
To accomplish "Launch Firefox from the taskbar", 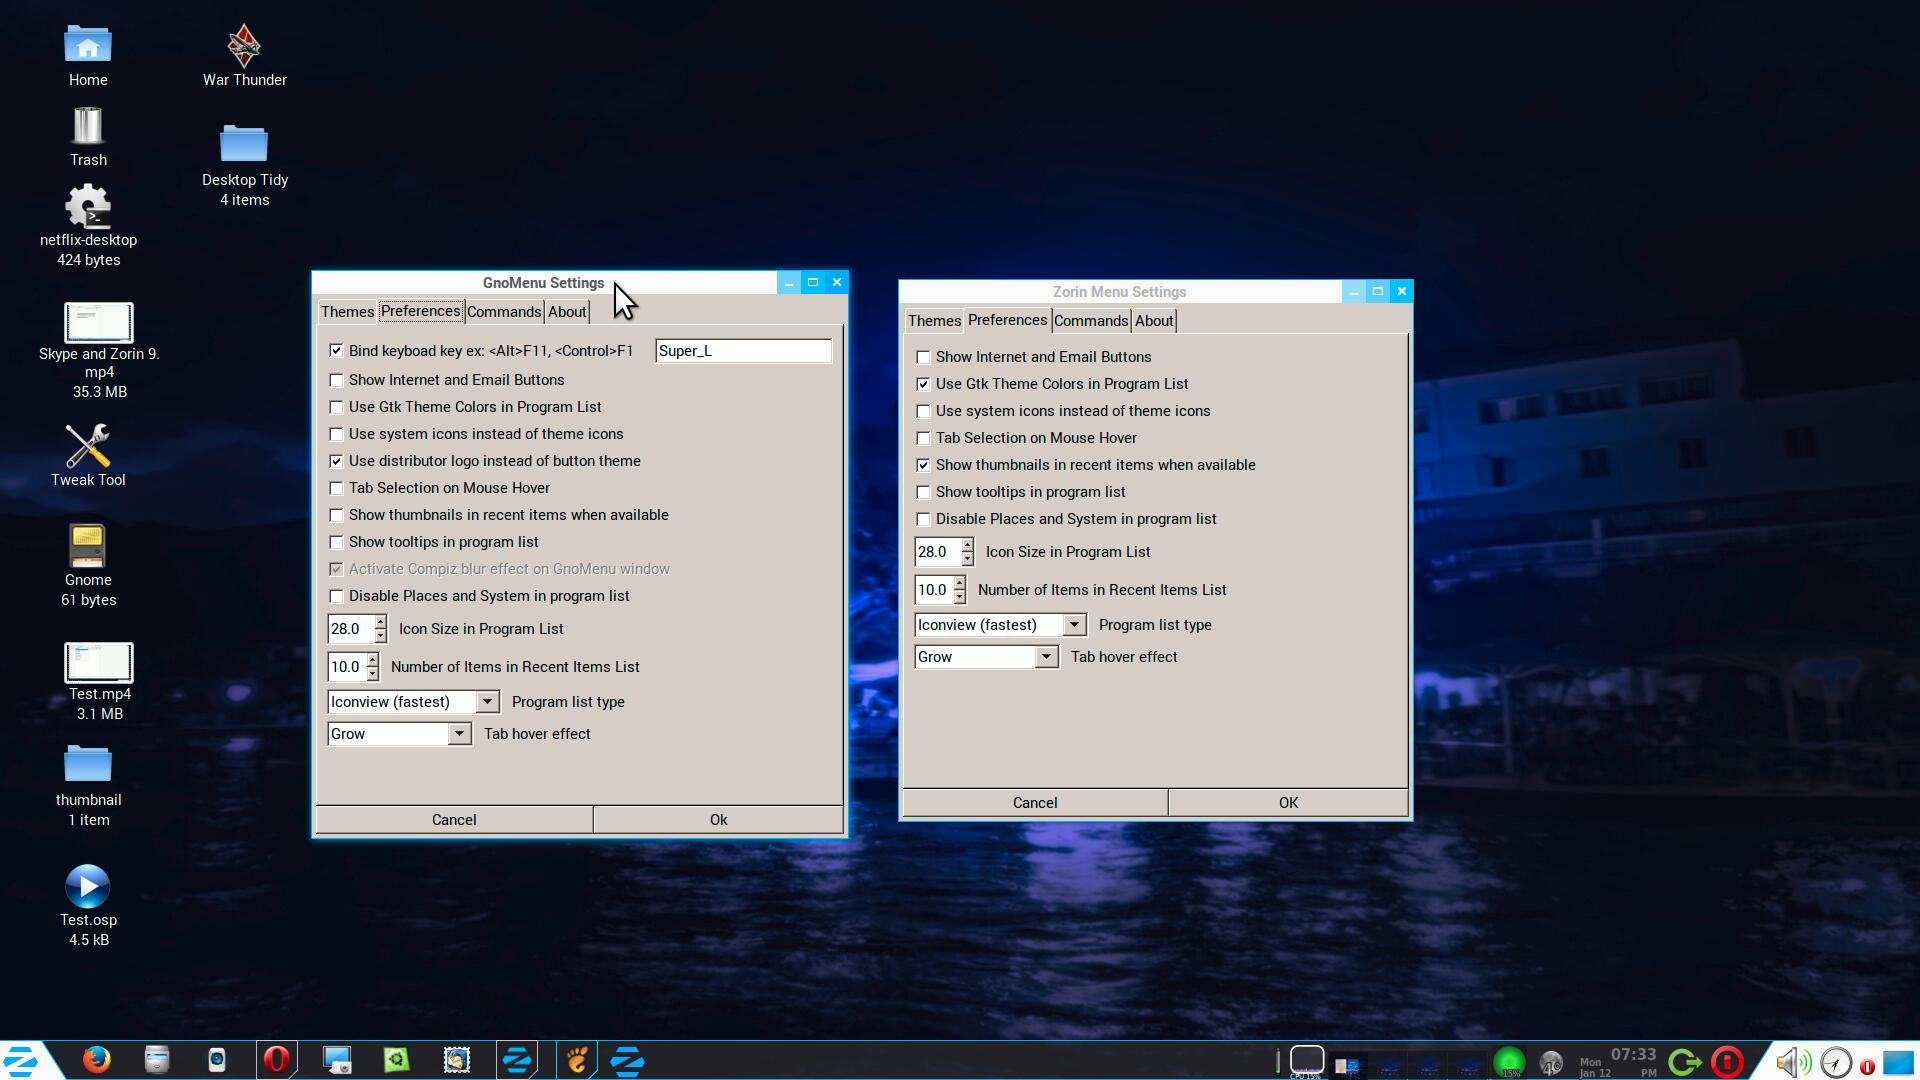I will (97, 1060).
